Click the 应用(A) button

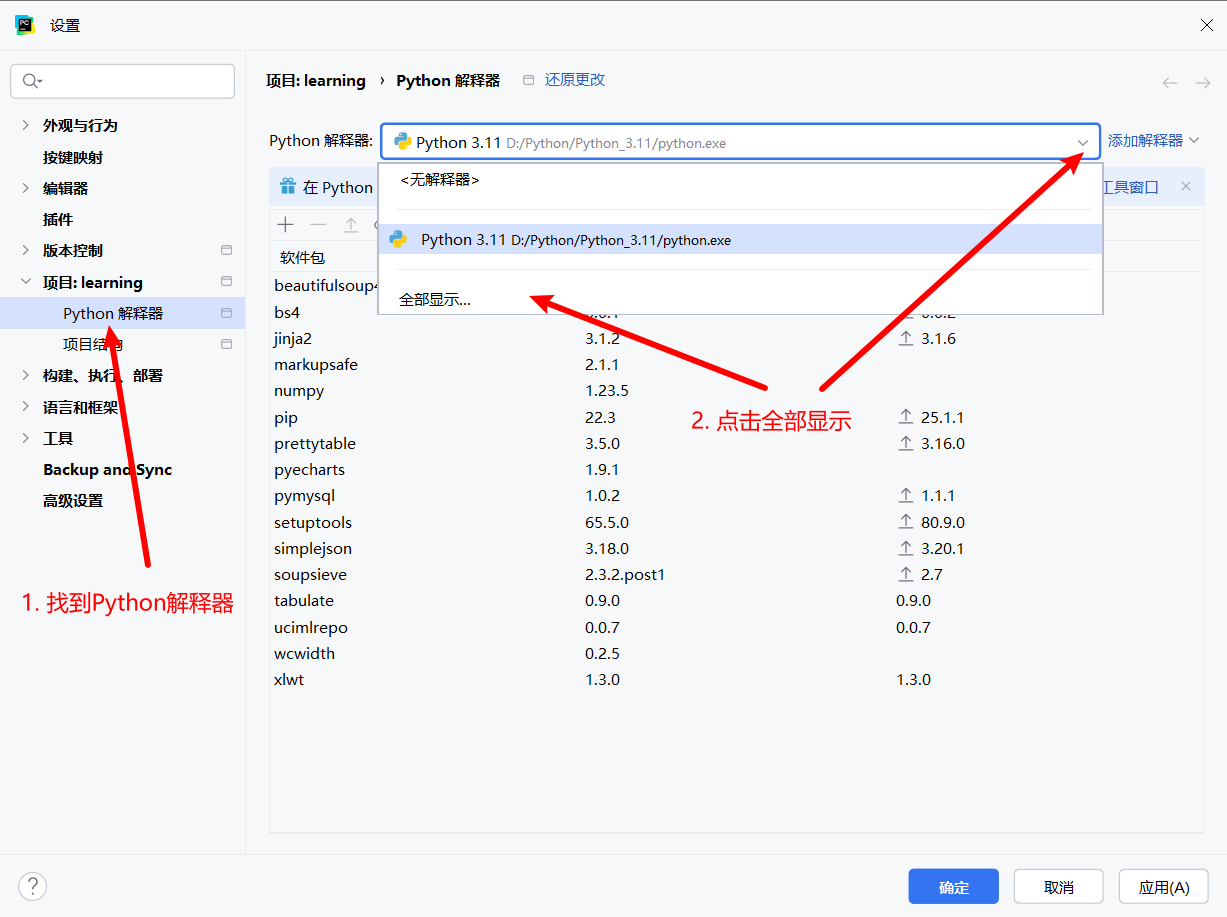pos(1164,887)
